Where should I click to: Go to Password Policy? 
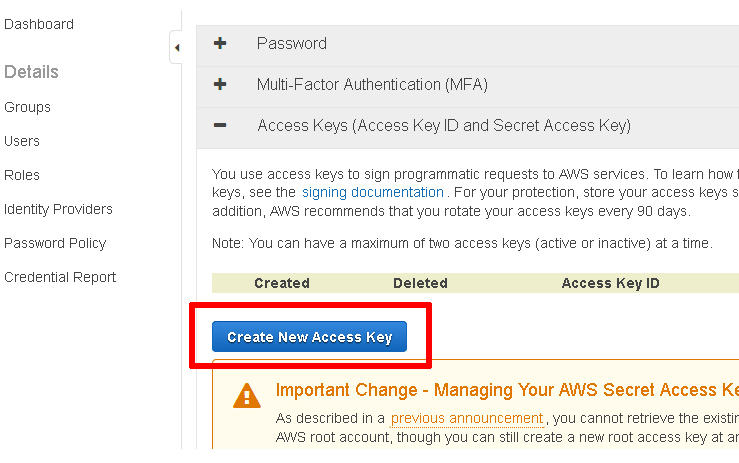55,243
